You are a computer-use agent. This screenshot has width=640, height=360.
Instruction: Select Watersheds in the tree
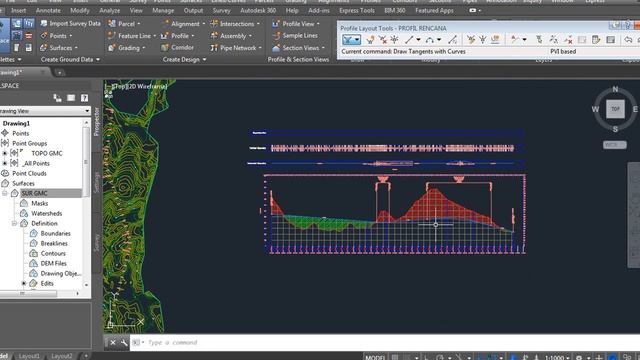click(47, 213)
